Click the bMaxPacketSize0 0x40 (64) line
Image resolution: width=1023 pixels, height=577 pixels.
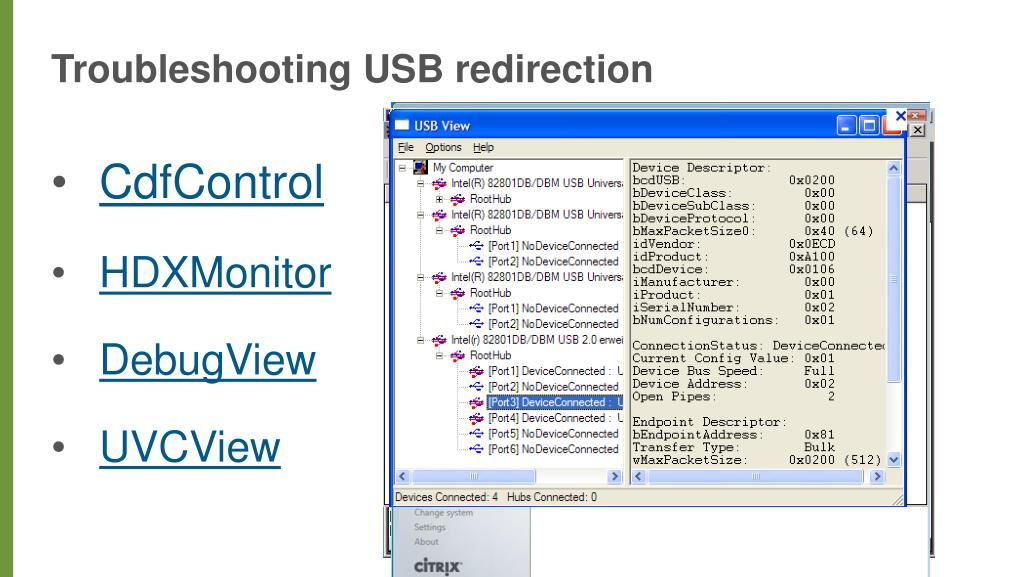(x=753, y=231)
